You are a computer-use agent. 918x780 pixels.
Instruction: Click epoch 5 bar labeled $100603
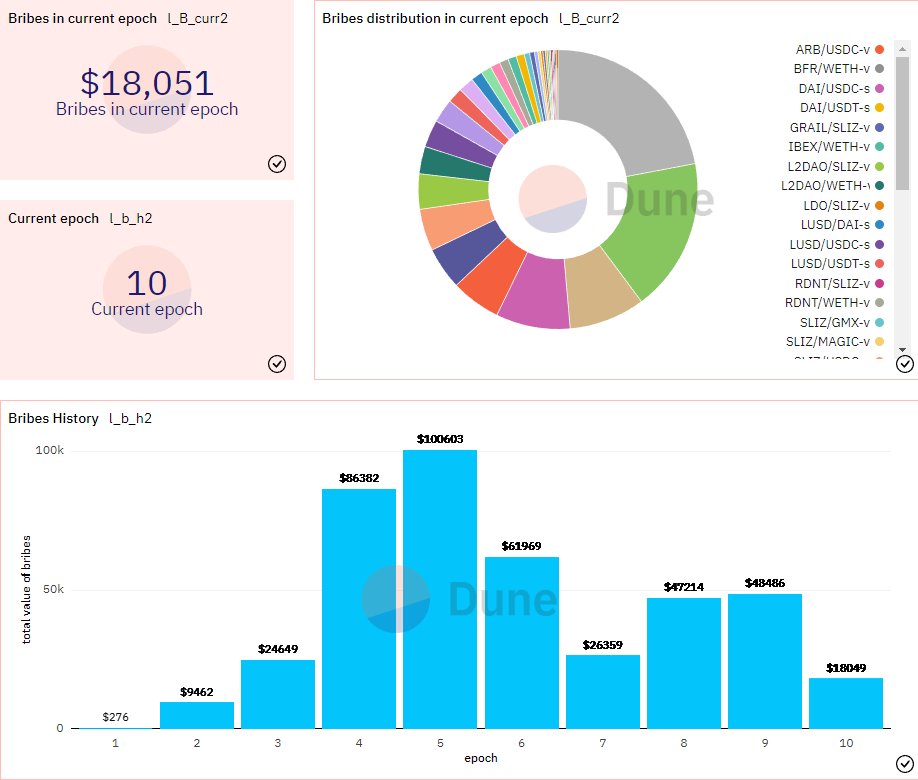[440, 589]
